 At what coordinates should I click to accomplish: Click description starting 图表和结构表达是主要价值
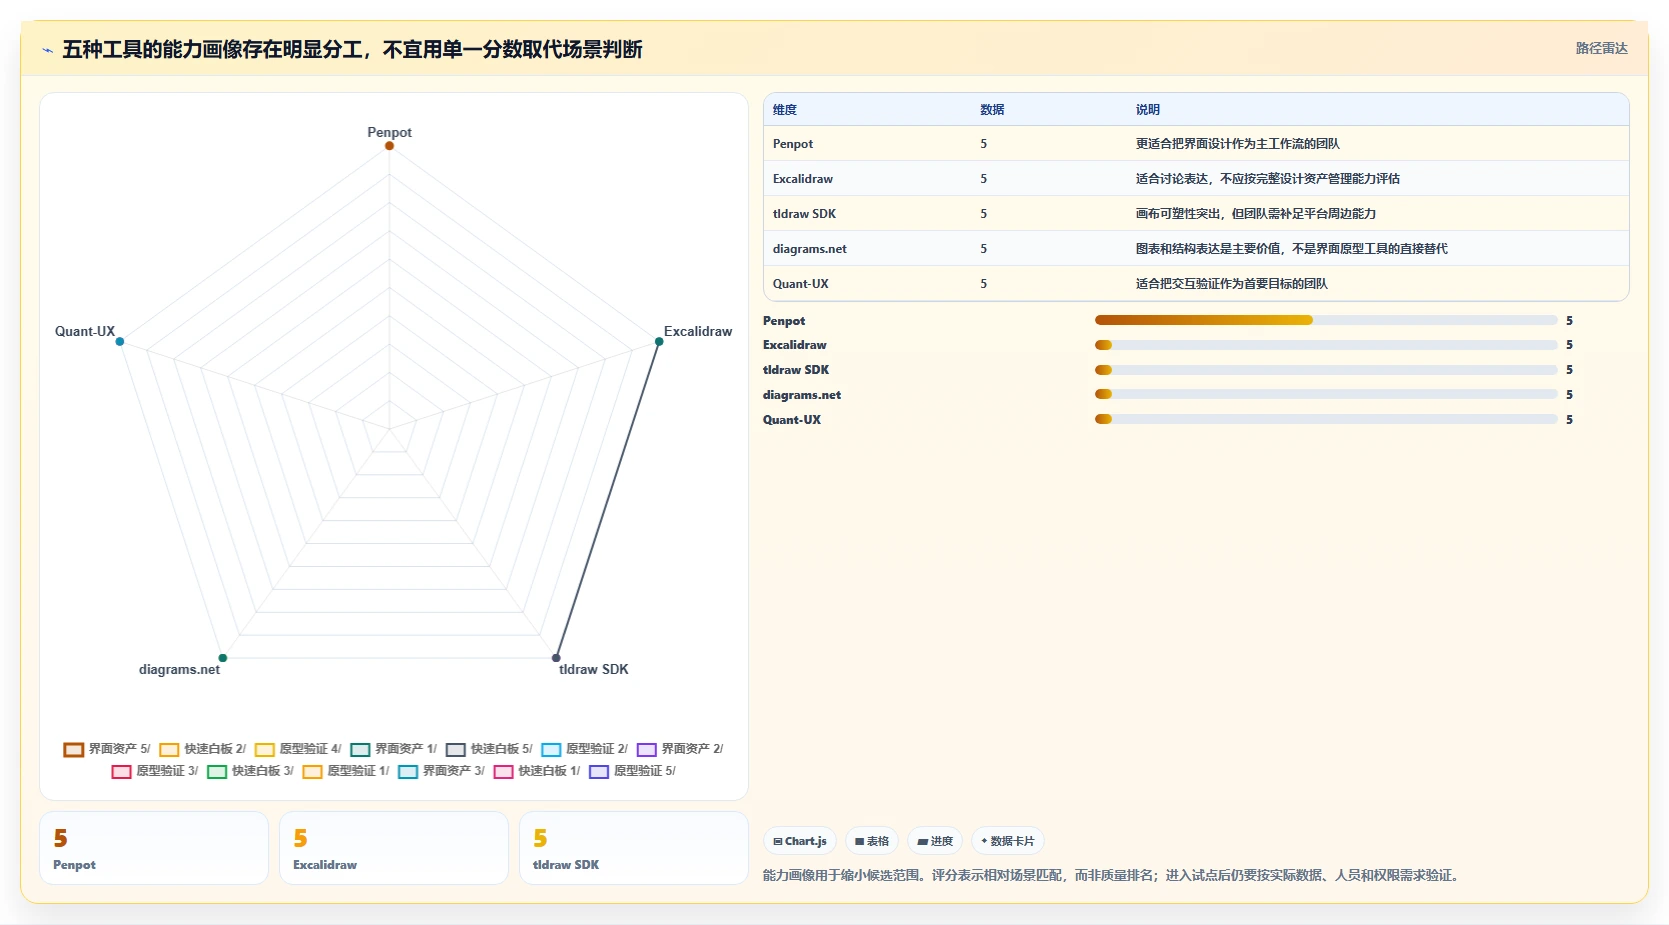[1292, 249]
